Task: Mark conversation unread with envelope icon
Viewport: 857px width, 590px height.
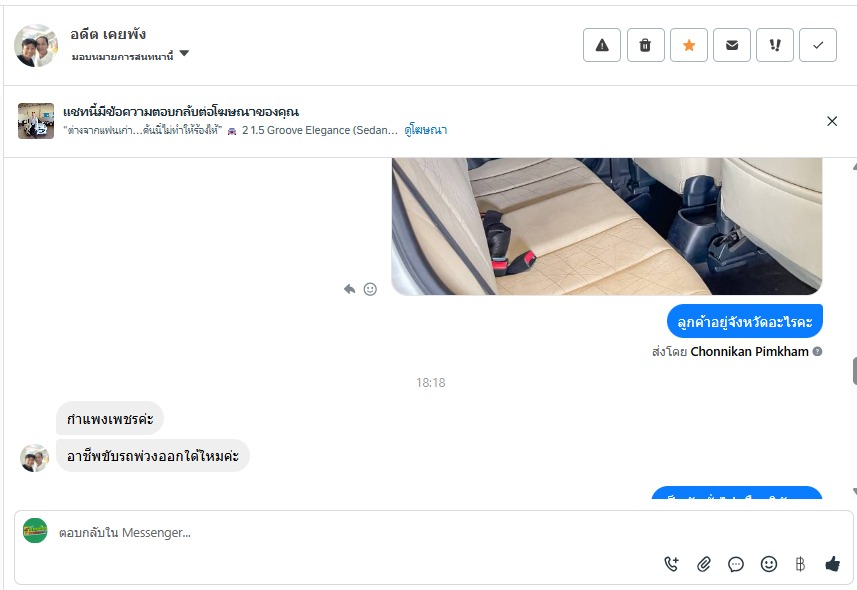Action: click(732, 45)
